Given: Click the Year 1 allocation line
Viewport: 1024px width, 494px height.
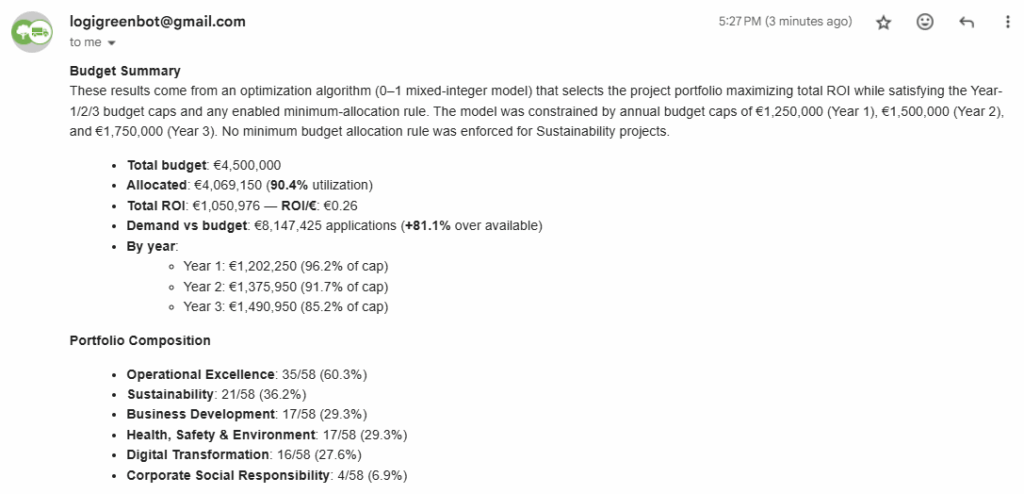Looking at the screenshot, I should pyautogui.click(x=285, y=266).
